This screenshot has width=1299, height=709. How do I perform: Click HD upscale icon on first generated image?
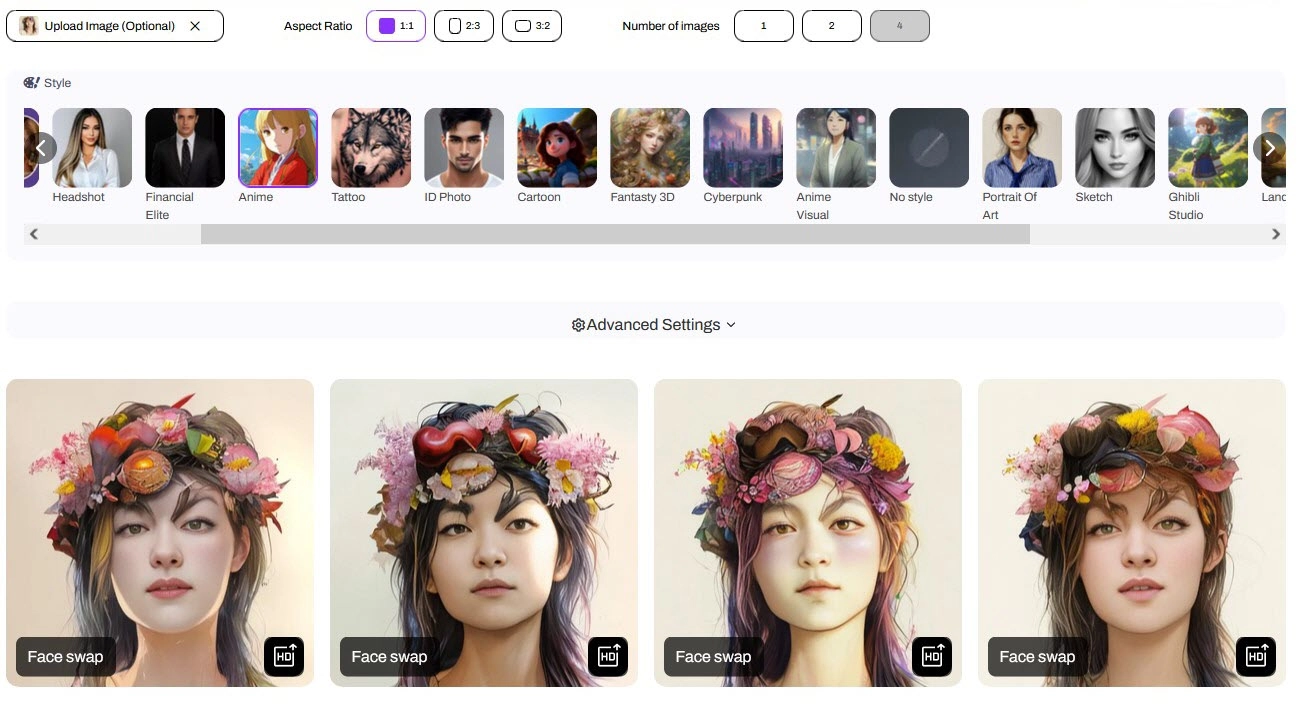click(284, 656)
